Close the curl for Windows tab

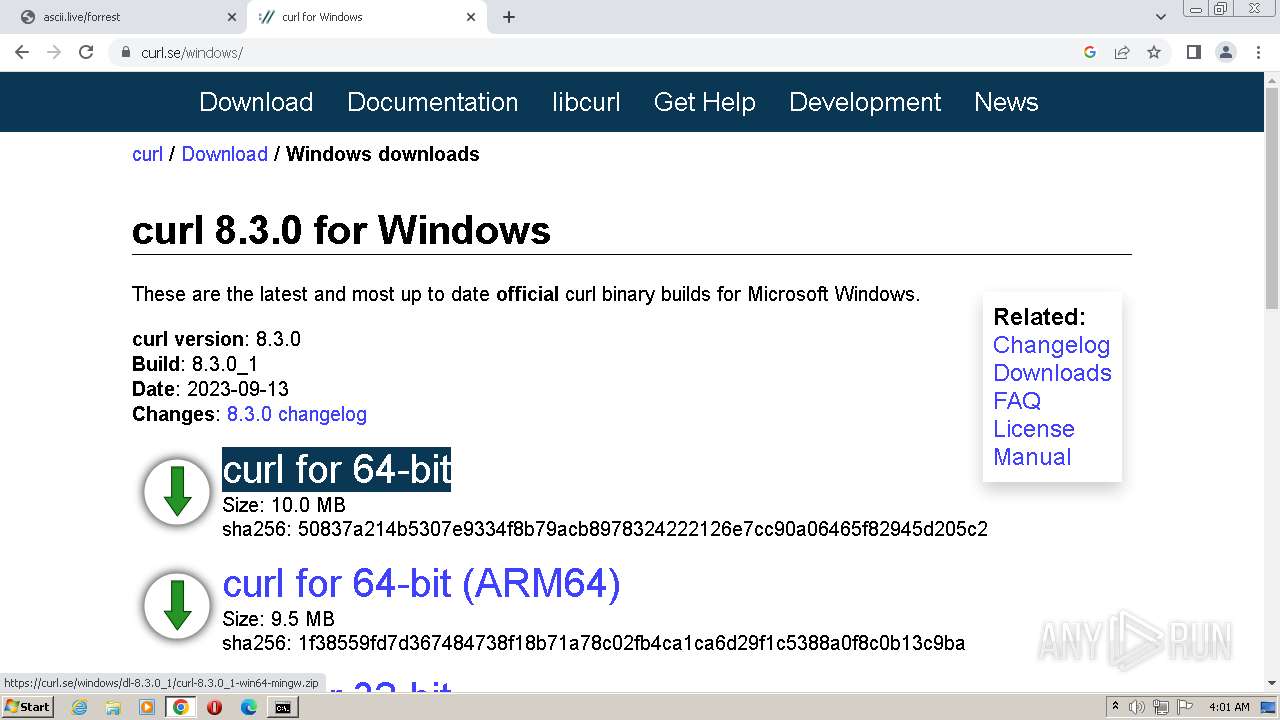click(x=471, y=17)
